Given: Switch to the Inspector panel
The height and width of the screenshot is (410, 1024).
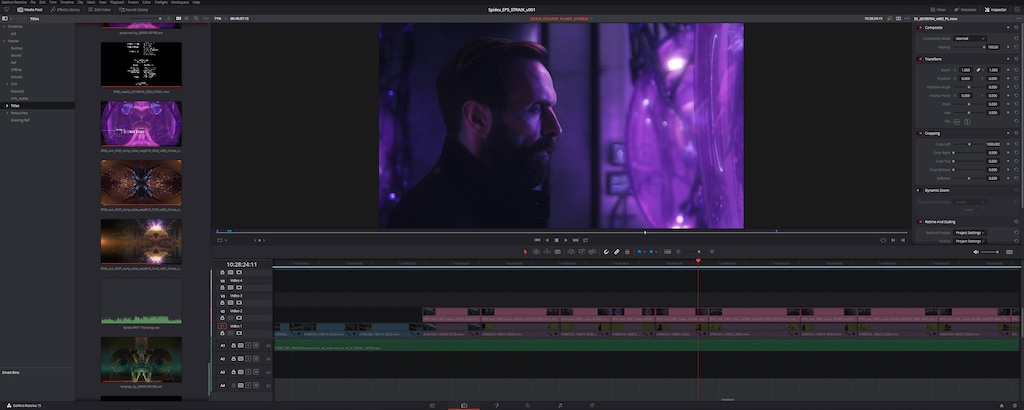Looking at the screenshot, I should (995, 10).
